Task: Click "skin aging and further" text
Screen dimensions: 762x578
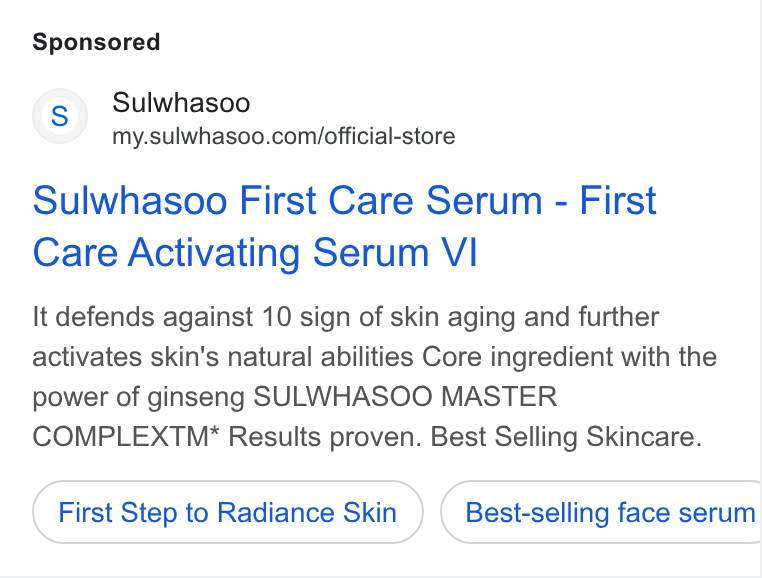Action: pyautogui.click(x=525, y=317)
